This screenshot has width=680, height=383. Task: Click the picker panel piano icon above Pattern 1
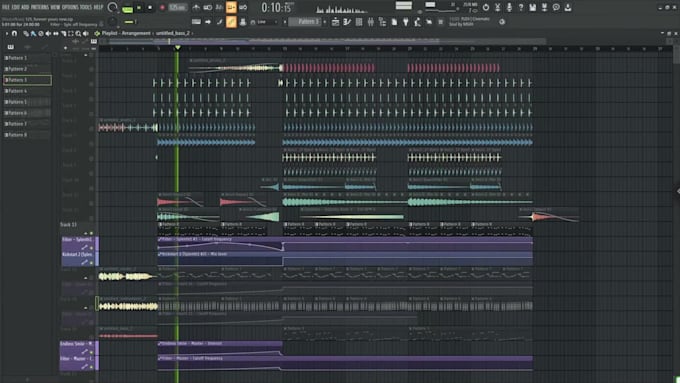click(x=11, y=47)
